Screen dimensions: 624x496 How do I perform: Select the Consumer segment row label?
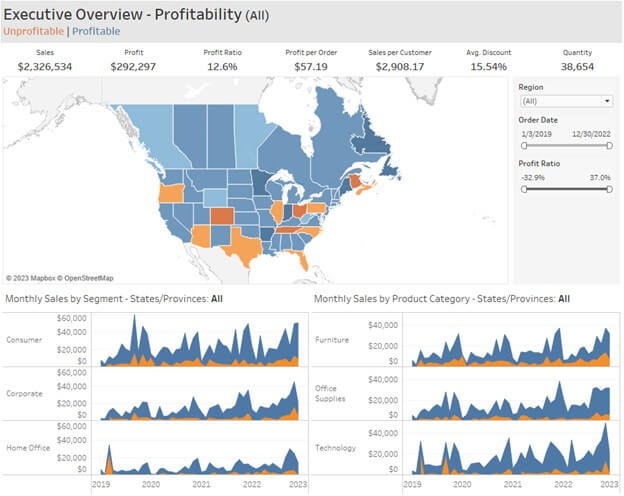click(x=24, y=340)
